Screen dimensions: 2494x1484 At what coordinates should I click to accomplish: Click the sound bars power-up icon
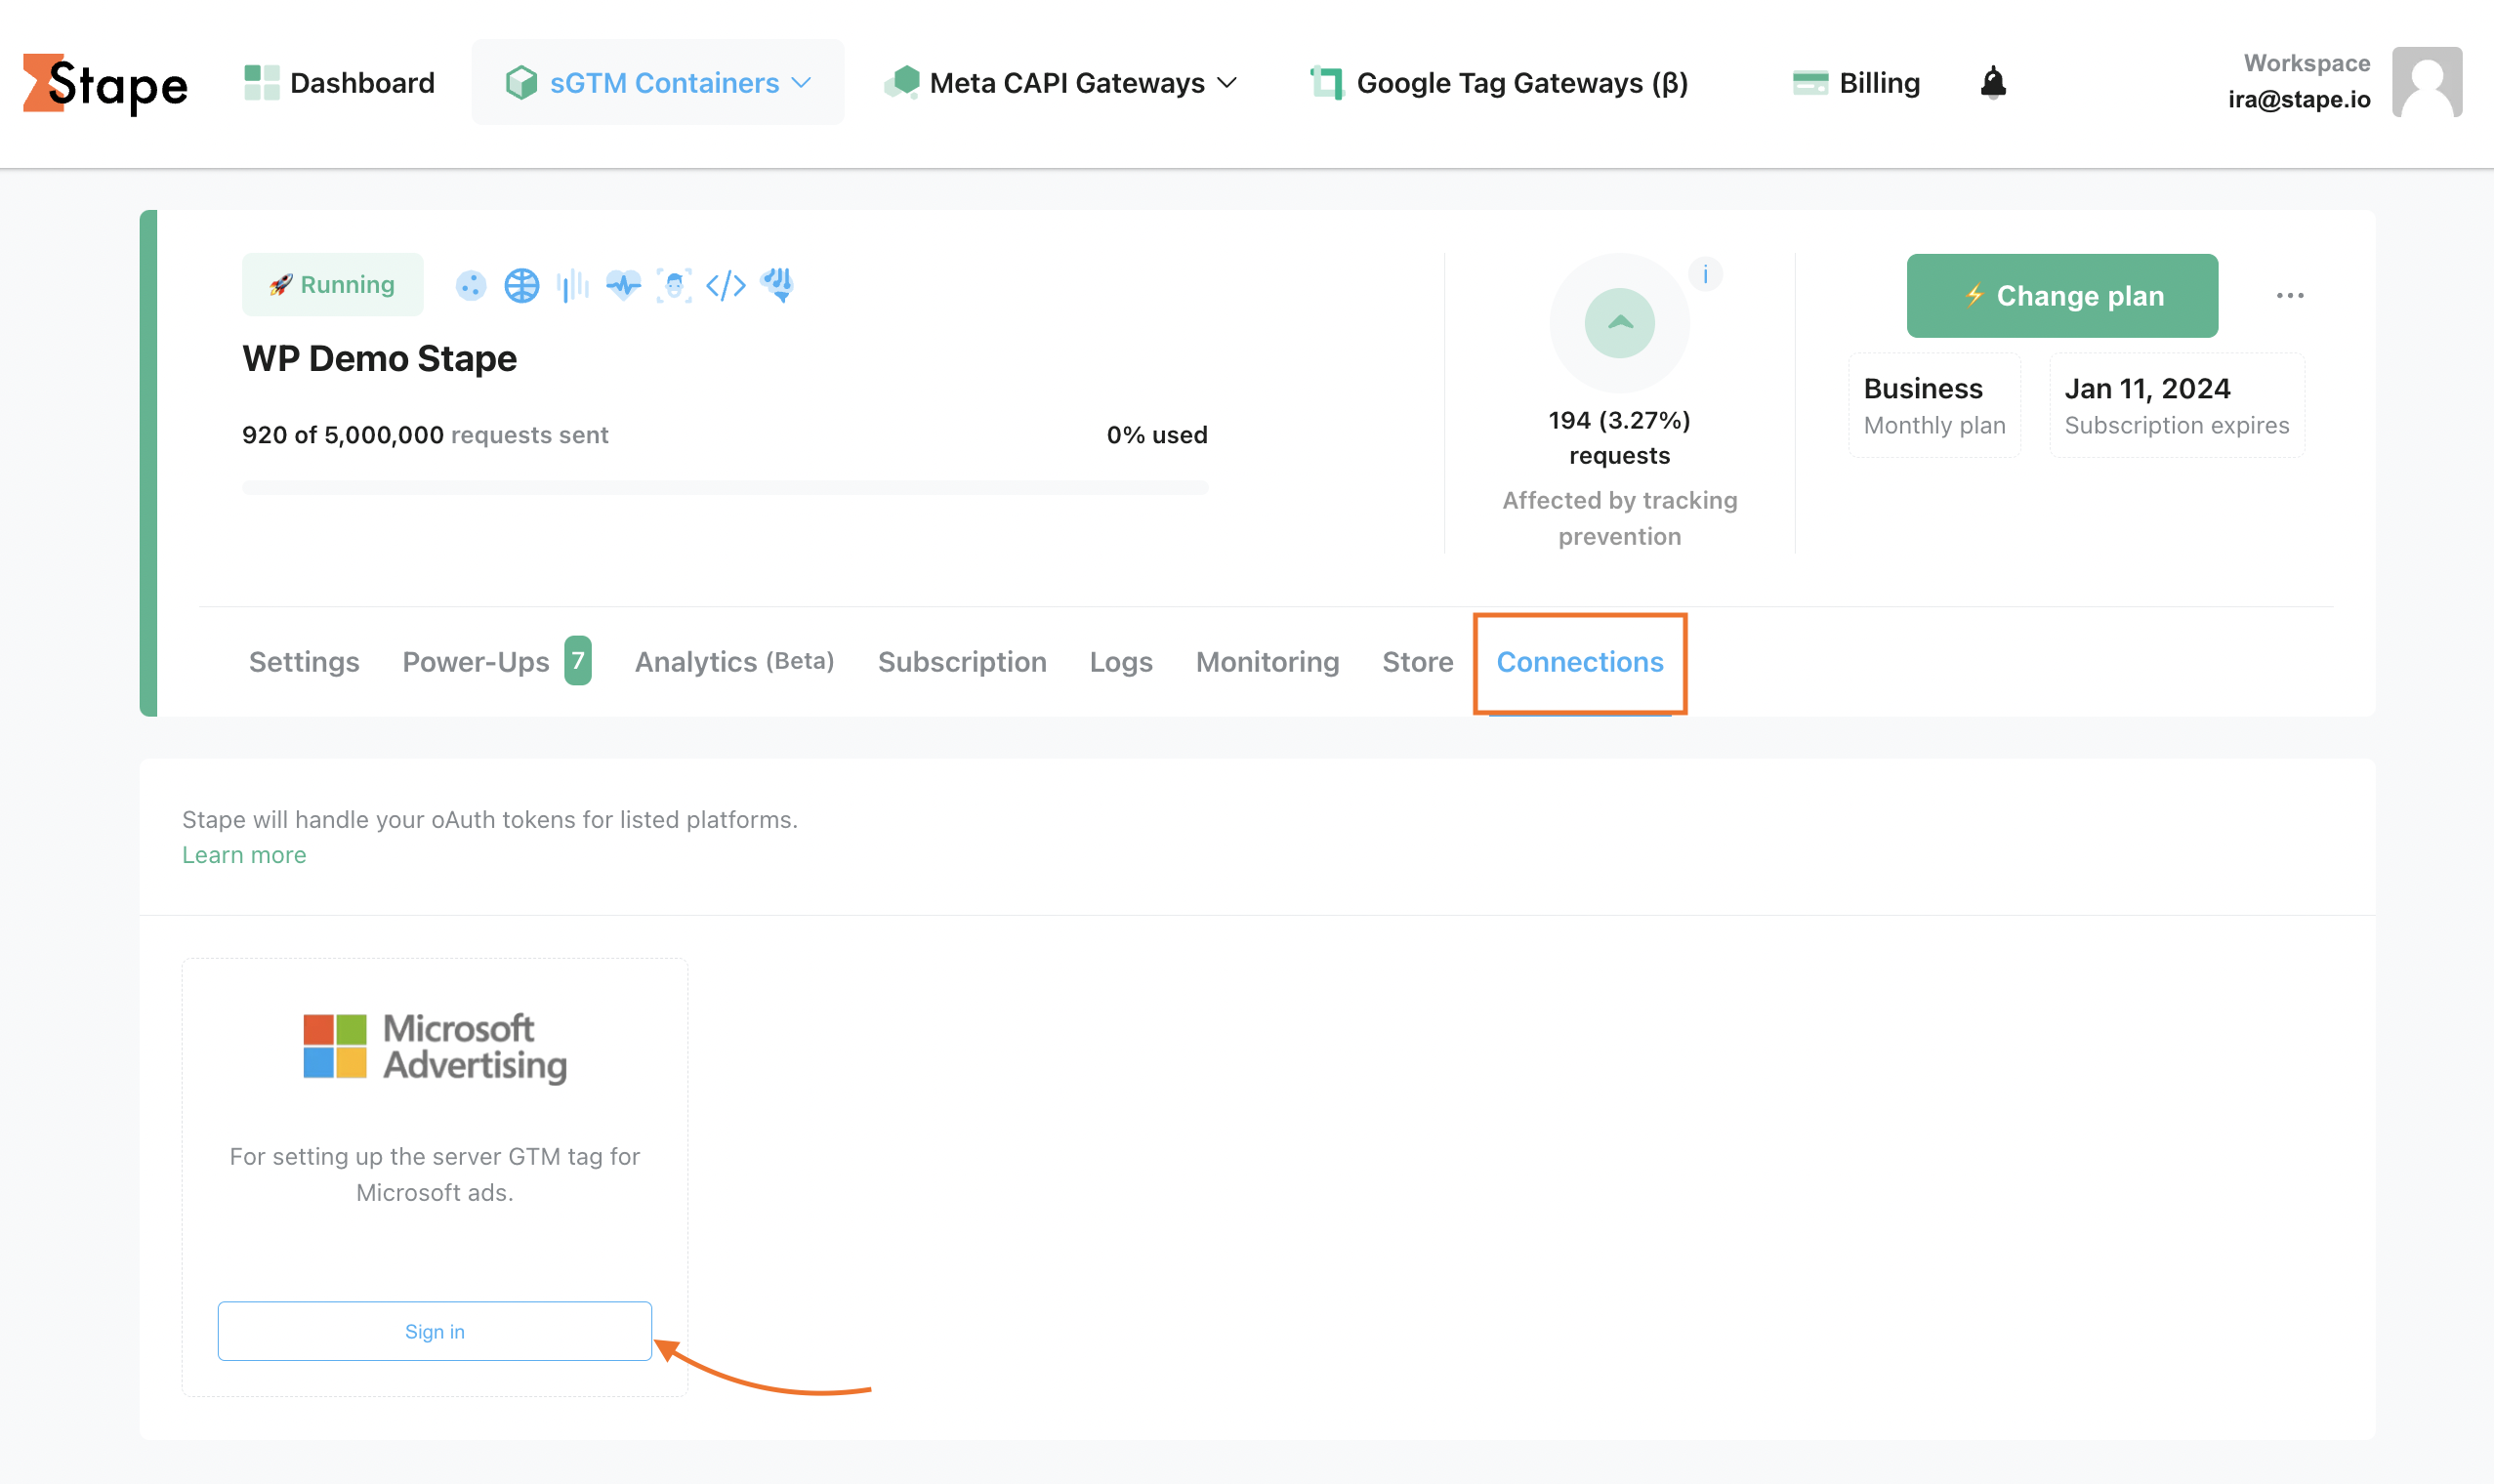coord(572,286)
